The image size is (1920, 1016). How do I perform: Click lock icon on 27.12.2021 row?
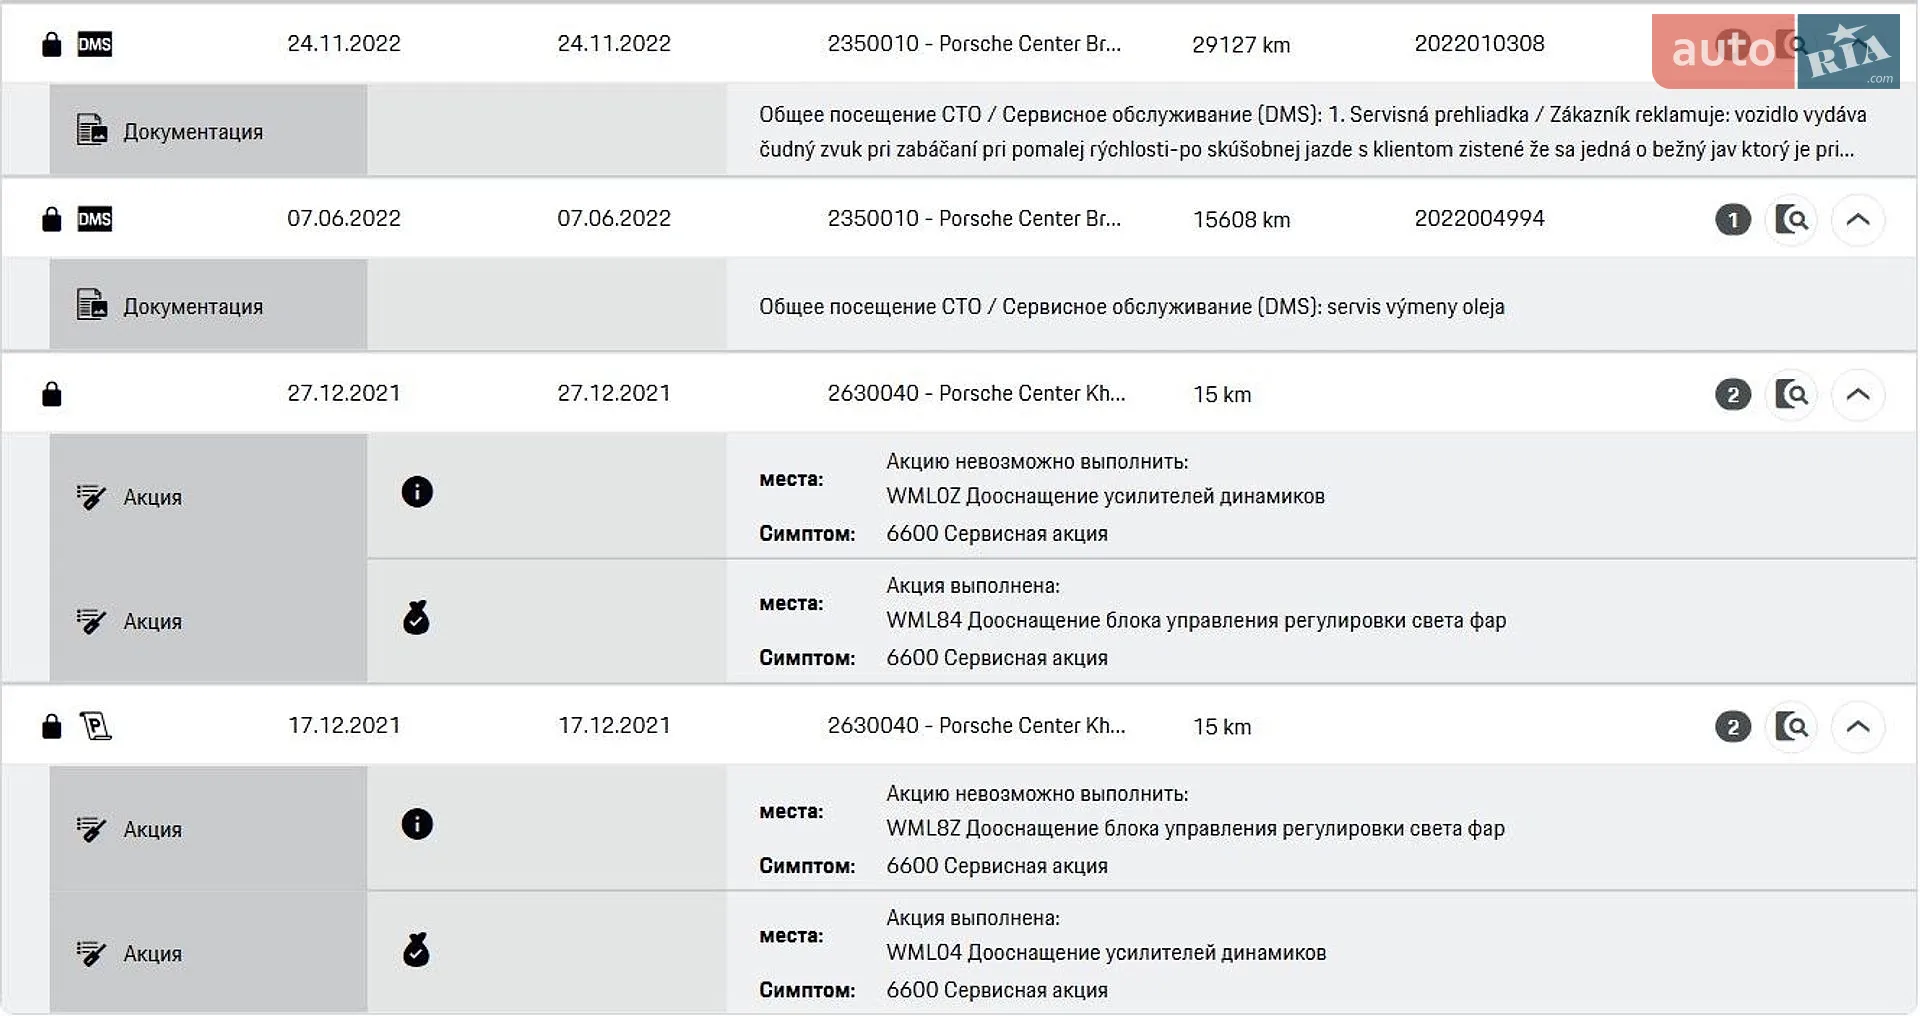coord(52,394)
